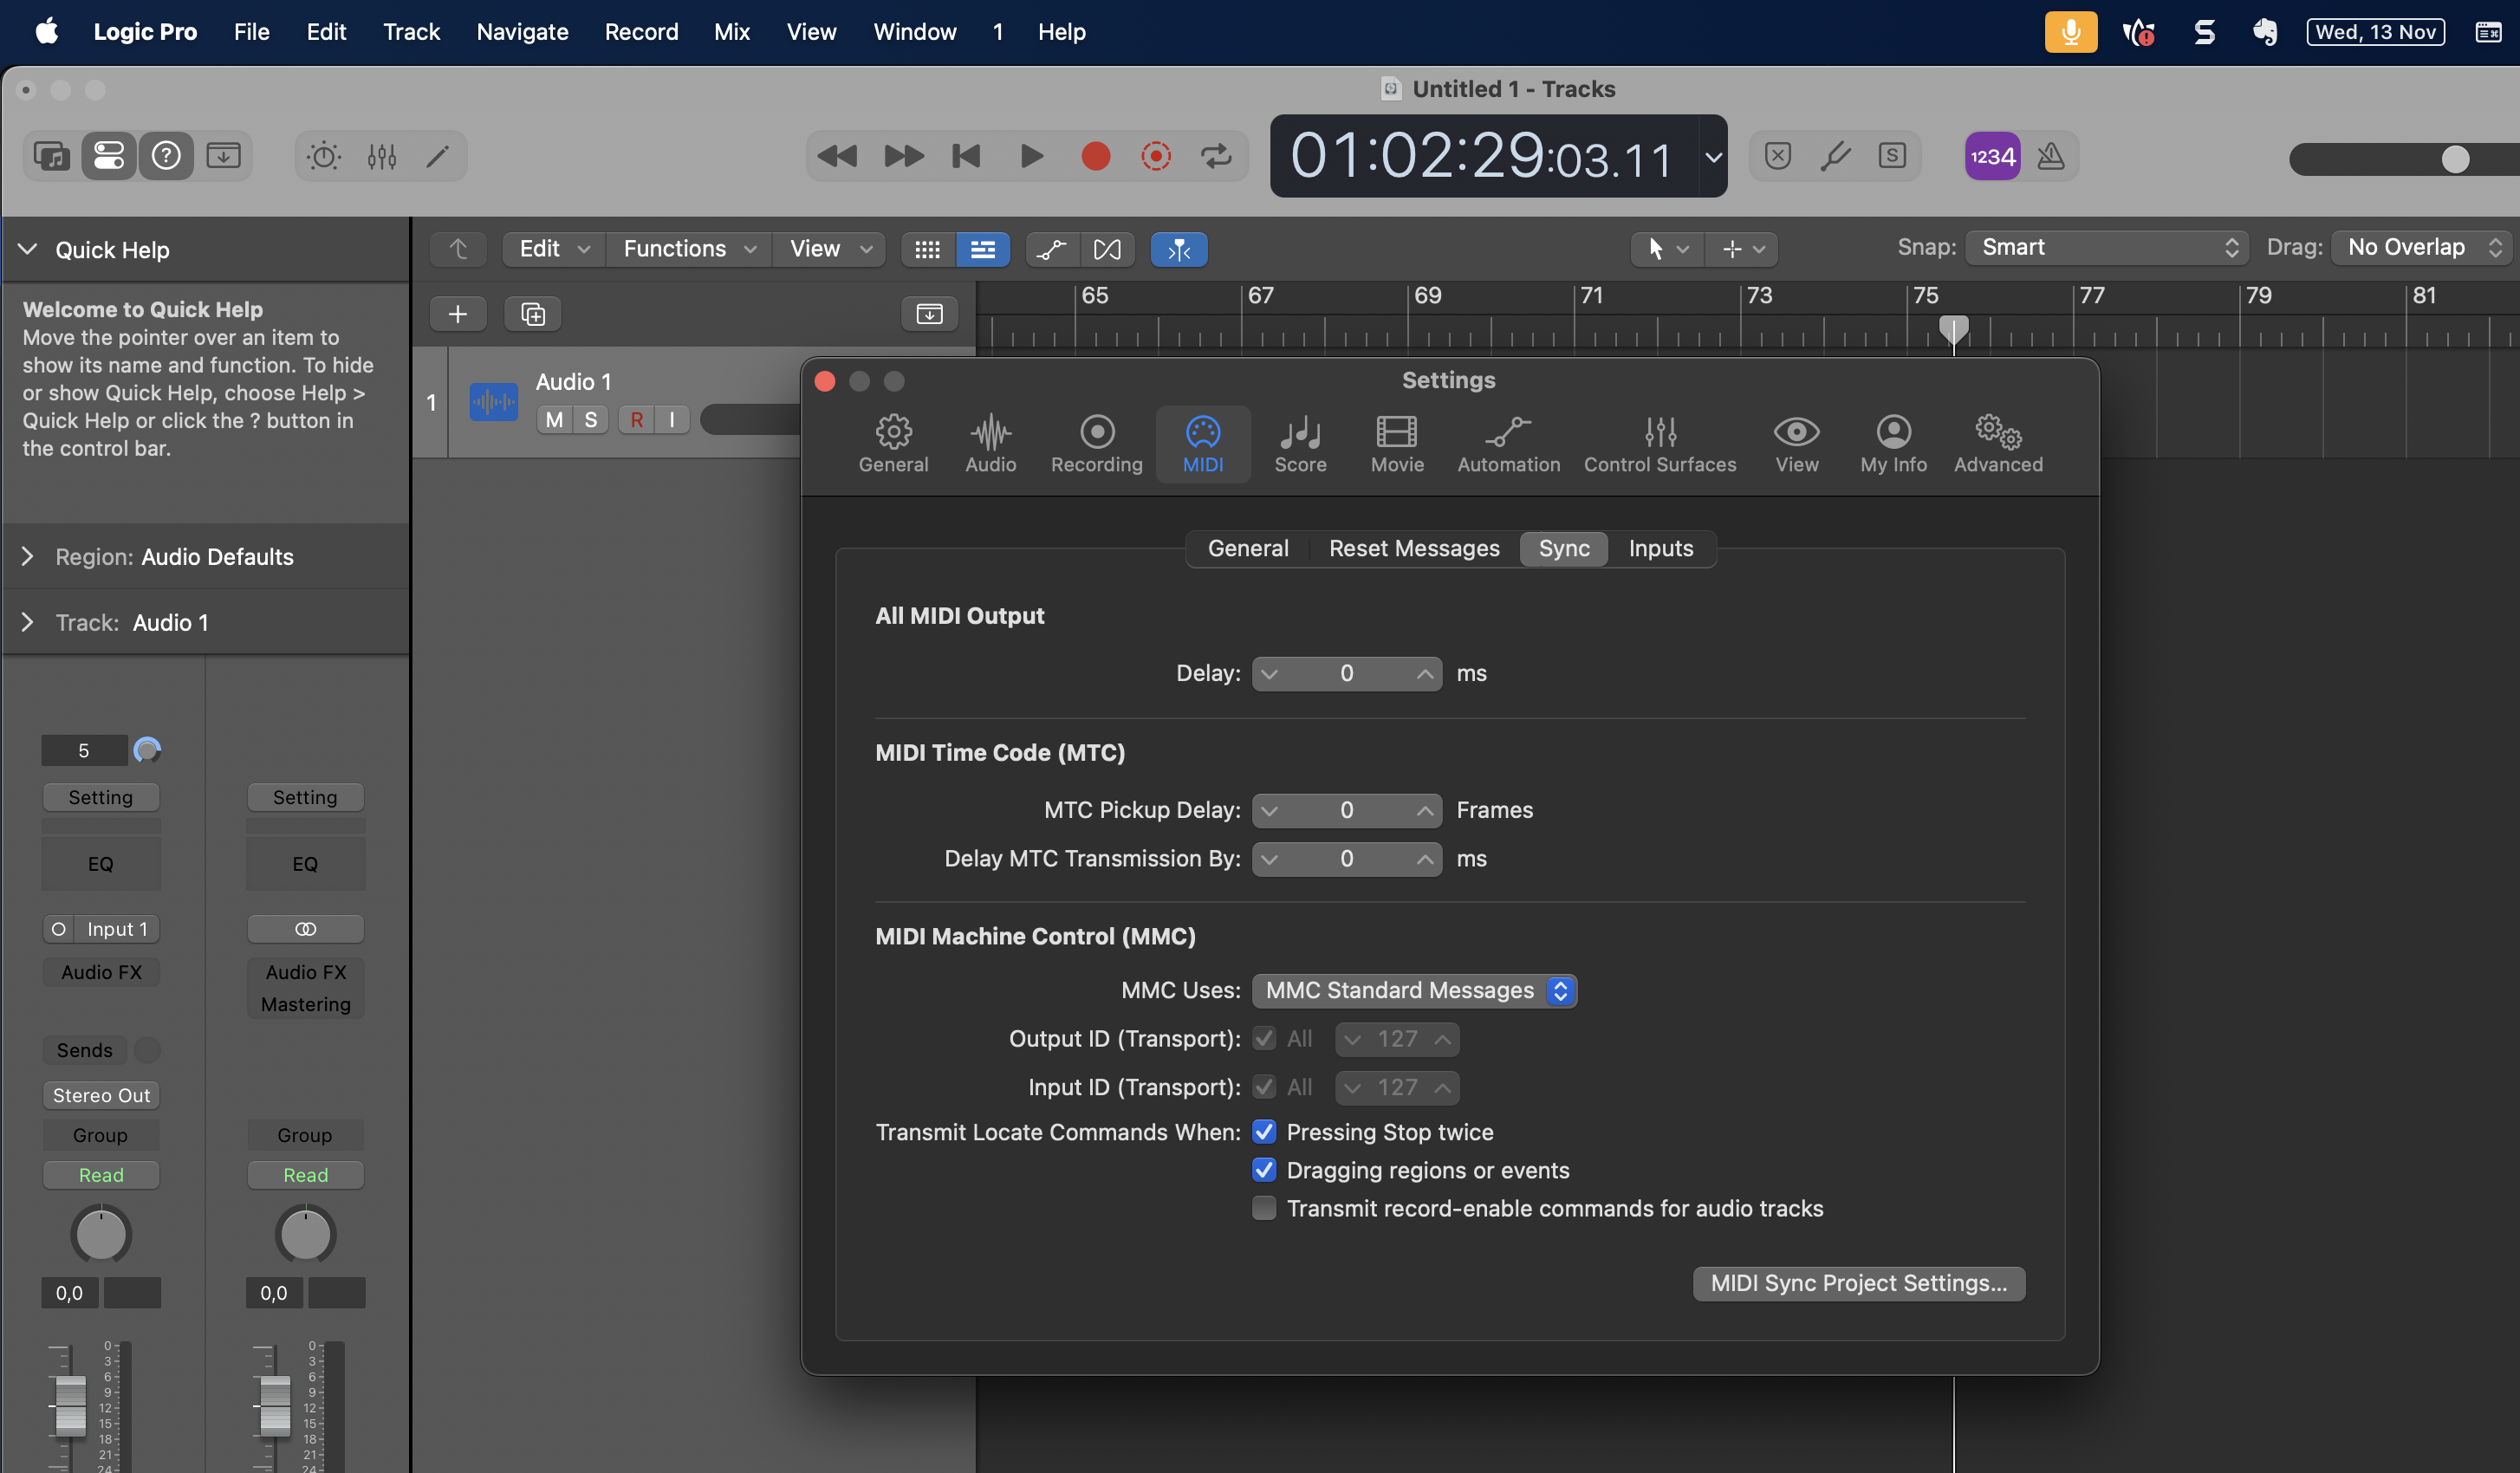Image resolution: width=2520 pixels, height=1473 pixels.
Task: Open the Snap Smart dropdown
Action: pos(2106,247)
